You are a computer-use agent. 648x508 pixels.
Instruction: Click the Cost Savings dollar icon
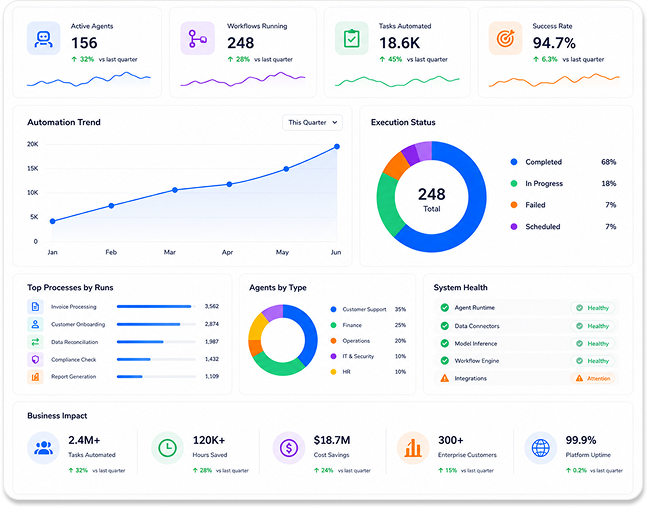pos(289,448)
